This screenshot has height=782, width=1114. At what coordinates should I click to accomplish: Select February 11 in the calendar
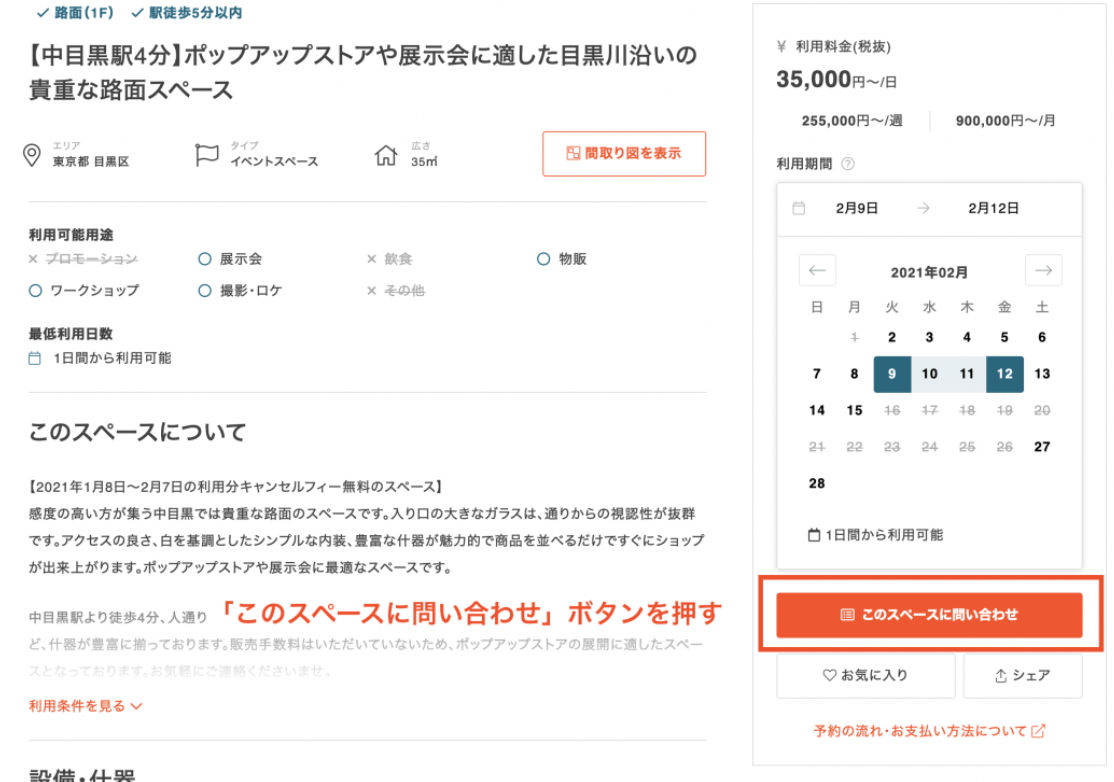[x=967, y=374]
